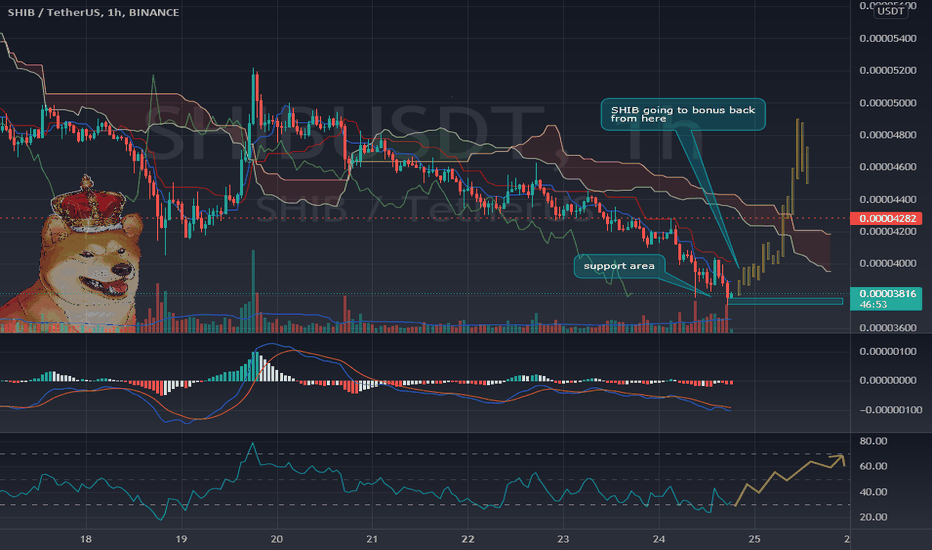Select the 'support area' callout annotation

click(619, 266)
